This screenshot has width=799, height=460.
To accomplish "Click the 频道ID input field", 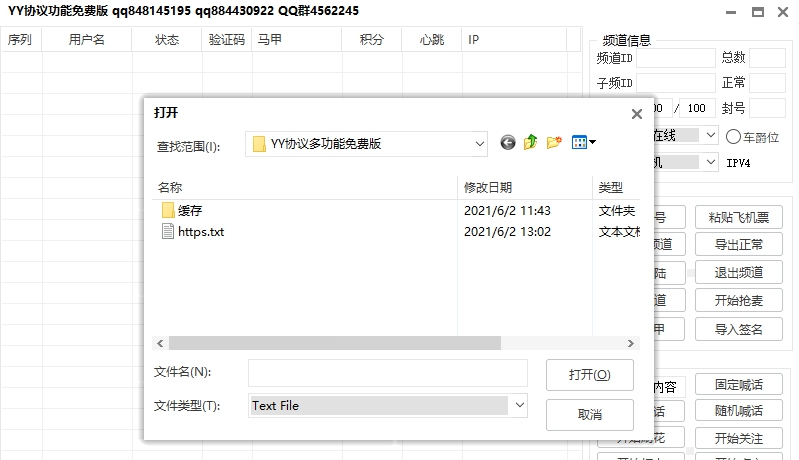I will [x=676, y=58].
